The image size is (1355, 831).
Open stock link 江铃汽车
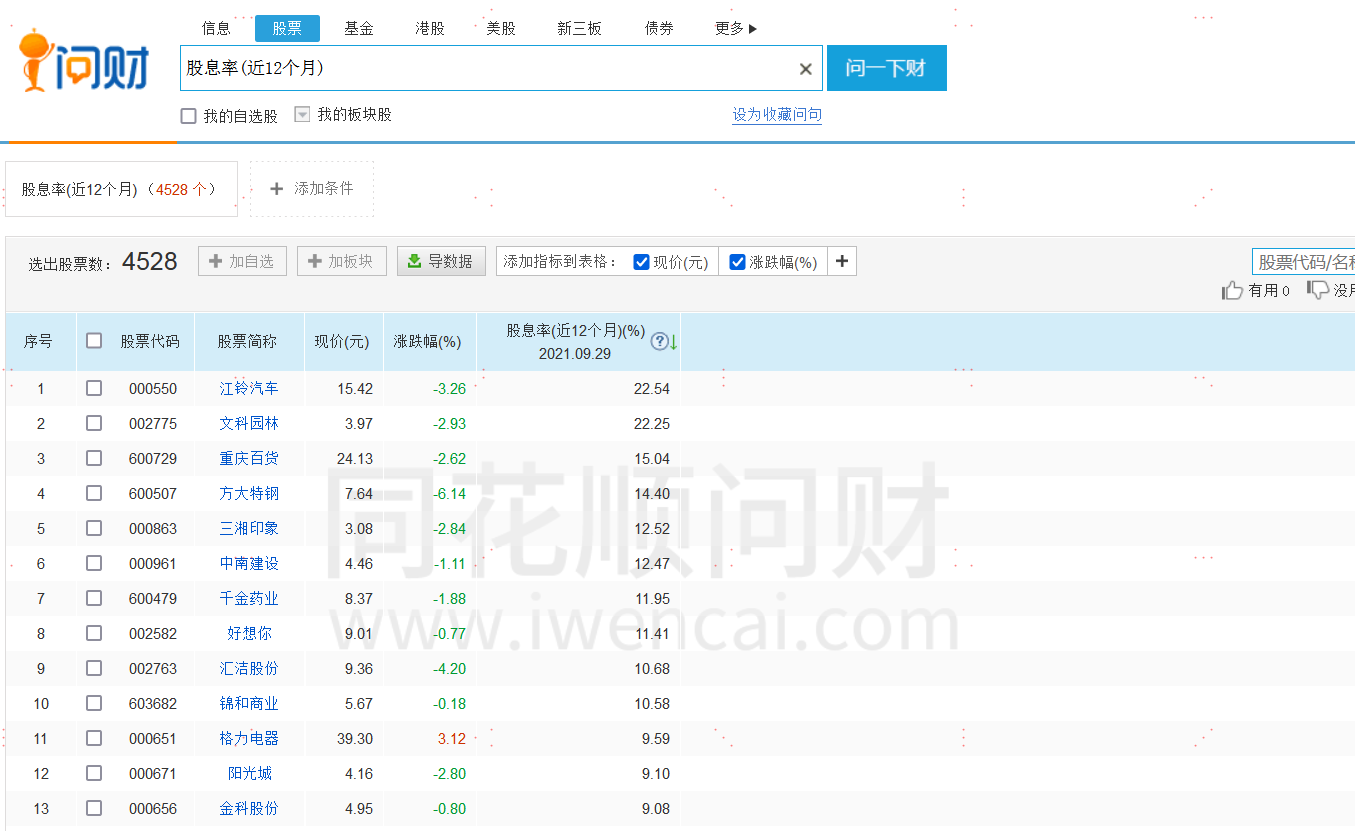(249, 388)
